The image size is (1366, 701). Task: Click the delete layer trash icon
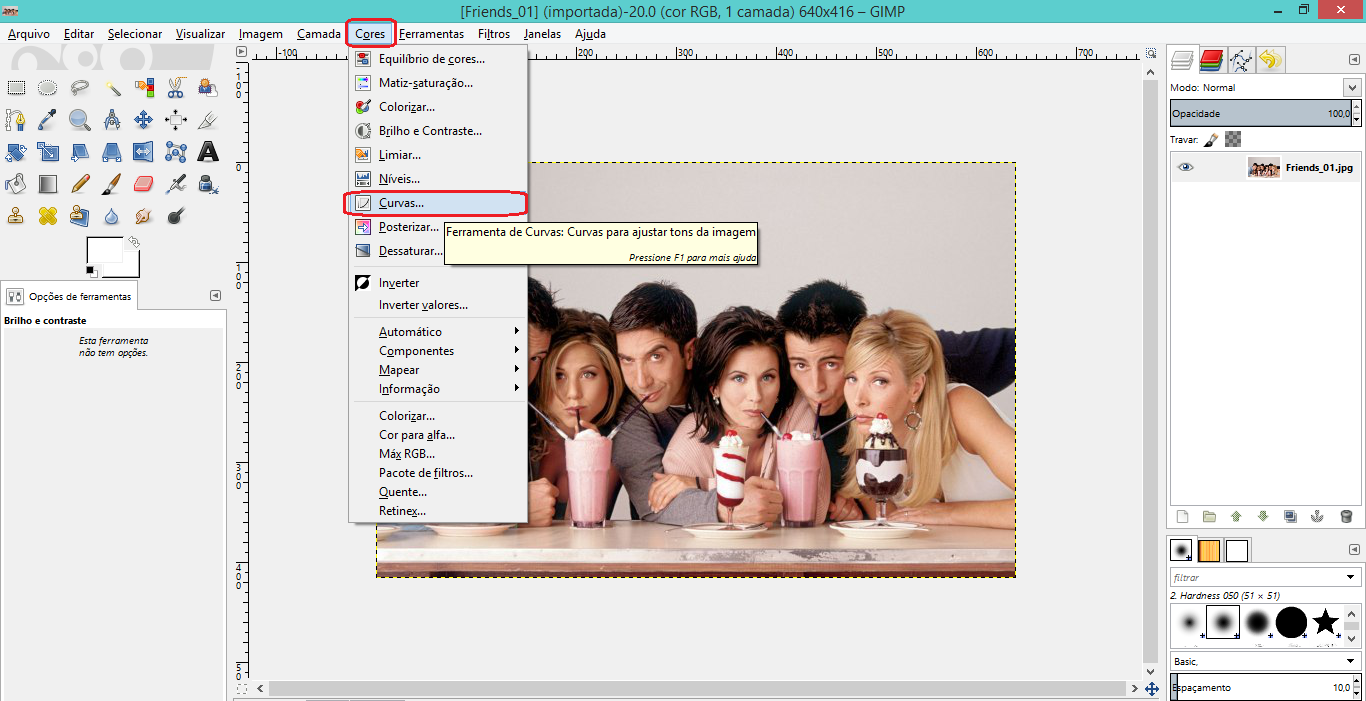pyautogui.click(x=1346, y=516)
